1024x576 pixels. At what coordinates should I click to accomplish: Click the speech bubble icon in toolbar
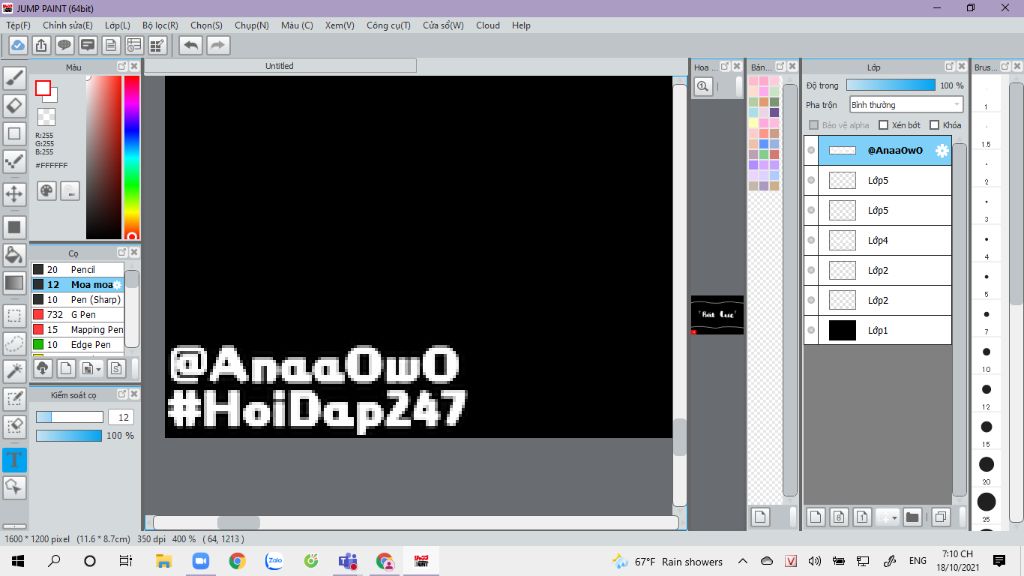tap(64, 45)
